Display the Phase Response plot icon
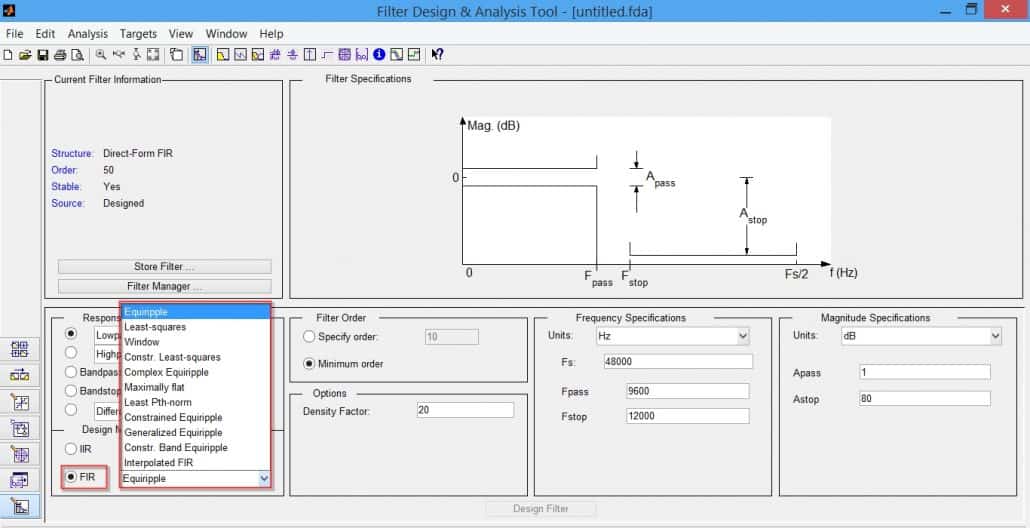Screen dimensions: 1030x528 (240, 55)
